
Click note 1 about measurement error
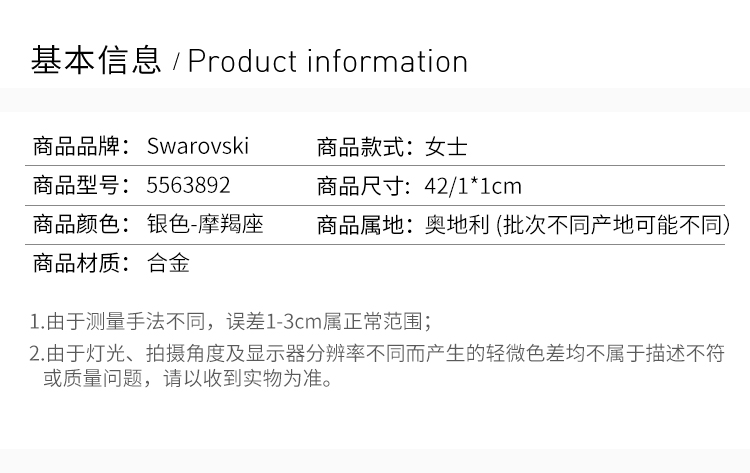231,321
